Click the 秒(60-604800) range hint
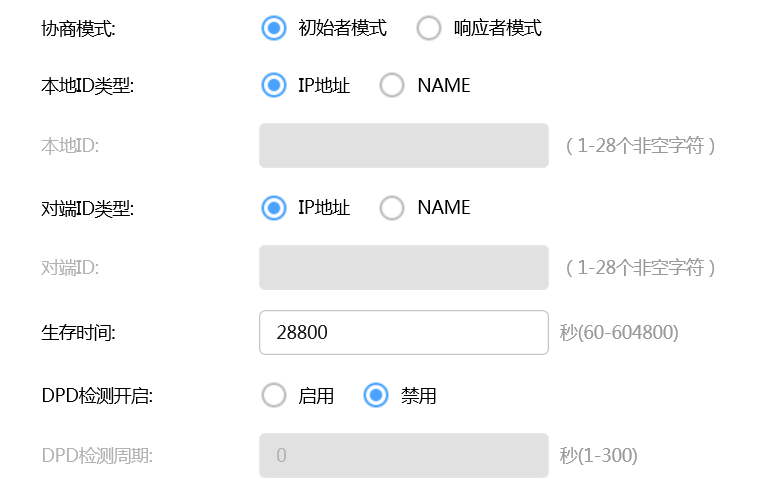 [619, 332]
